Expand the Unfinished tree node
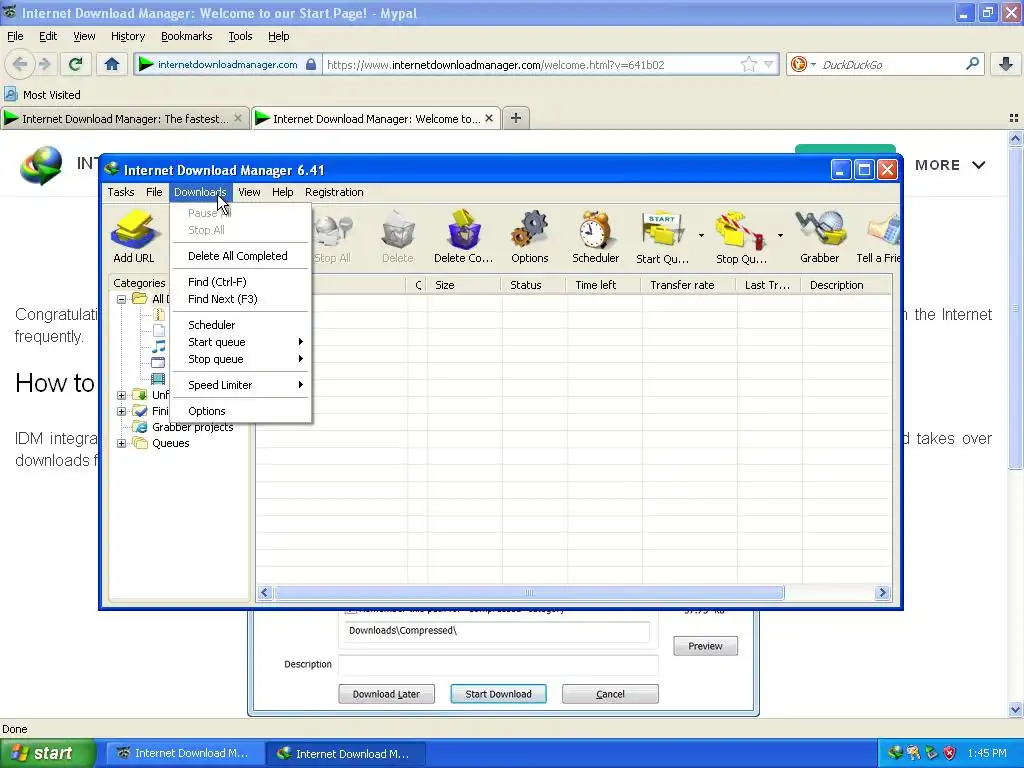Viewport: 1024px width, 768px height. click(121, 395)
